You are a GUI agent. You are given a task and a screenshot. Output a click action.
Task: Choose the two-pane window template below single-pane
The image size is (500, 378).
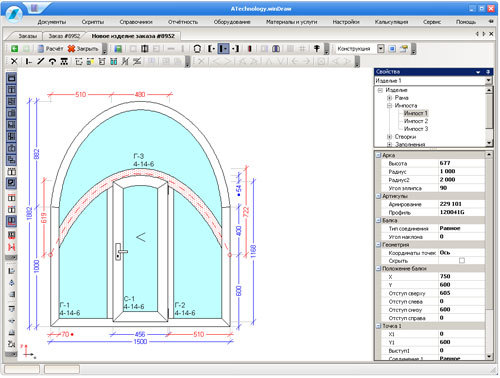pos(12,90)
